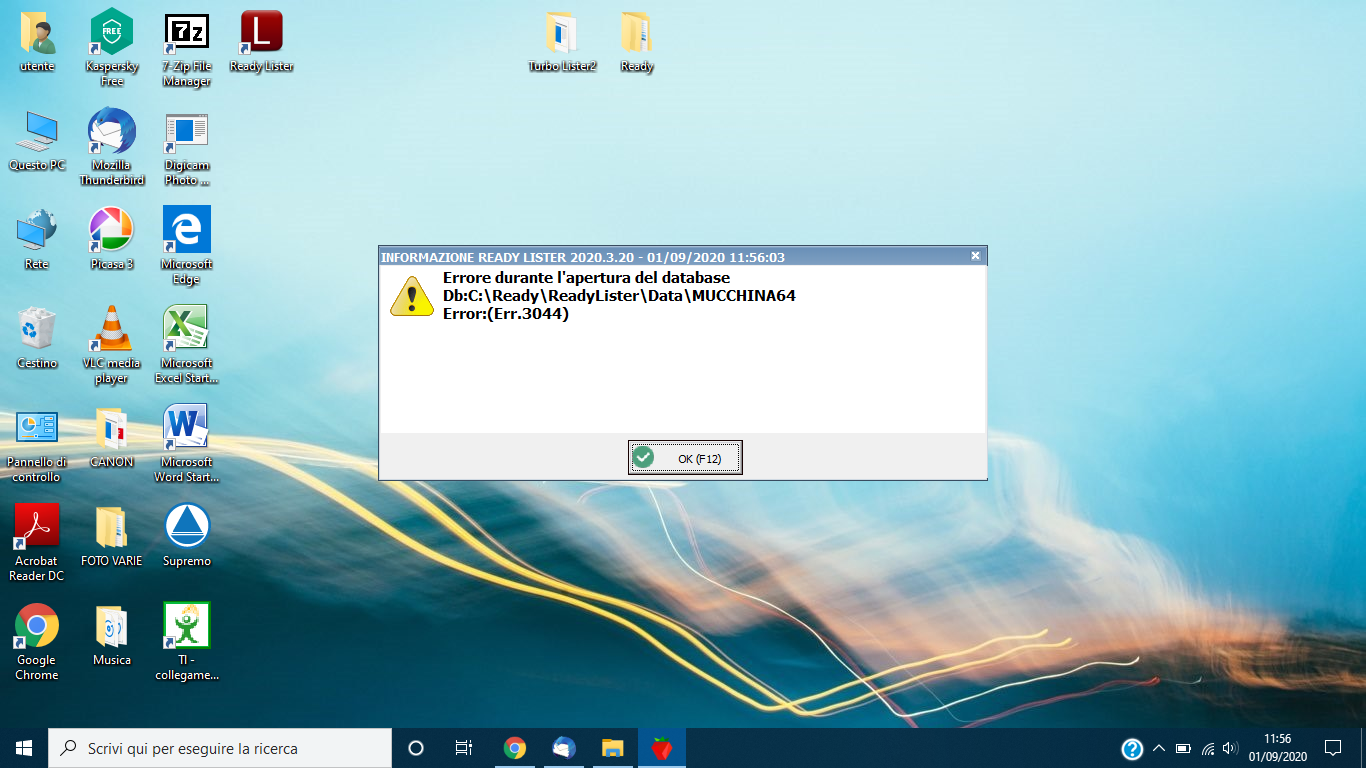Open Task View on taskbar
1366x768 pixels.
tap(464, 748)
